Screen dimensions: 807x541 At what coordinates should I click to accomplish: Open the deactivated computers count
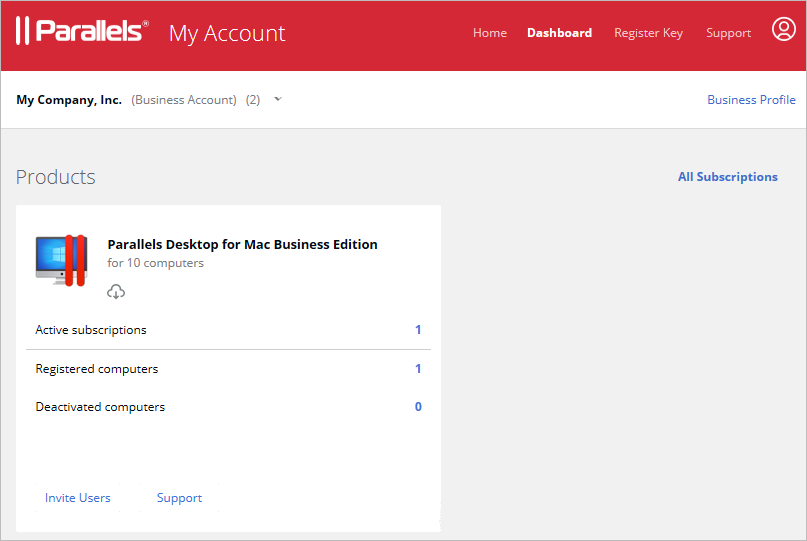point(418,407)
